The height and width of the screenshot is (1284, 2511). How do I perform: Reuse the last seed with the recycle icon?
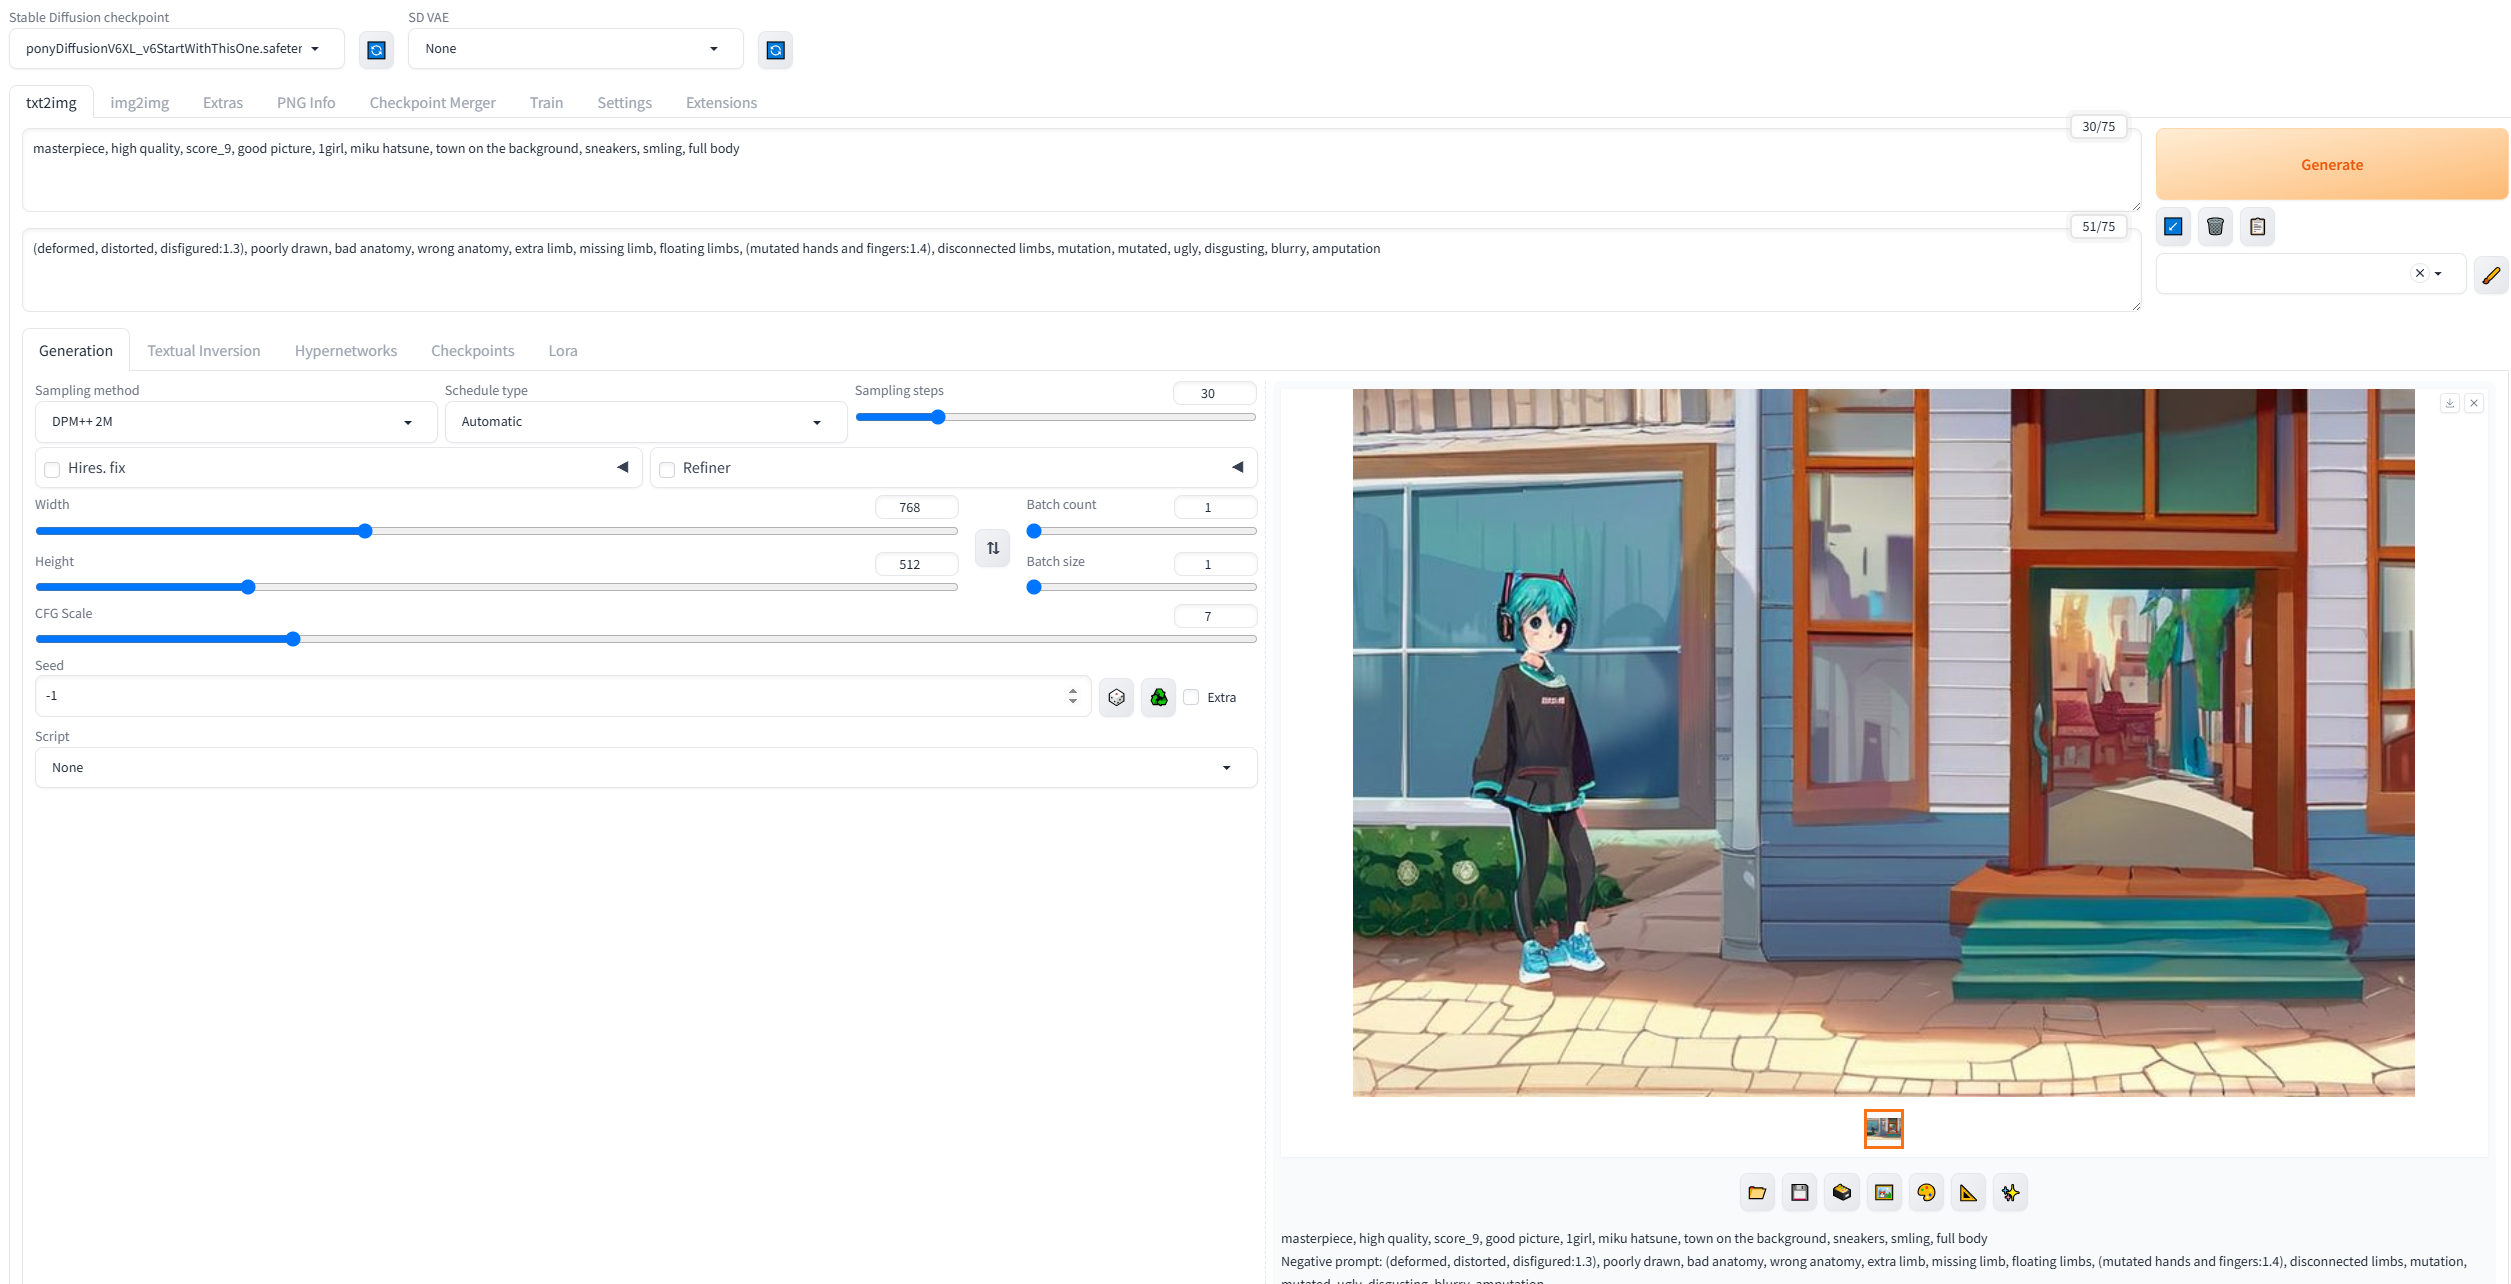[1158, 697]
